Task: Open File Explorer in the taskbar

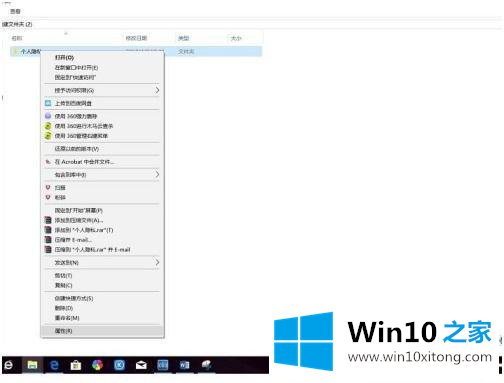Action: [32, 365]
